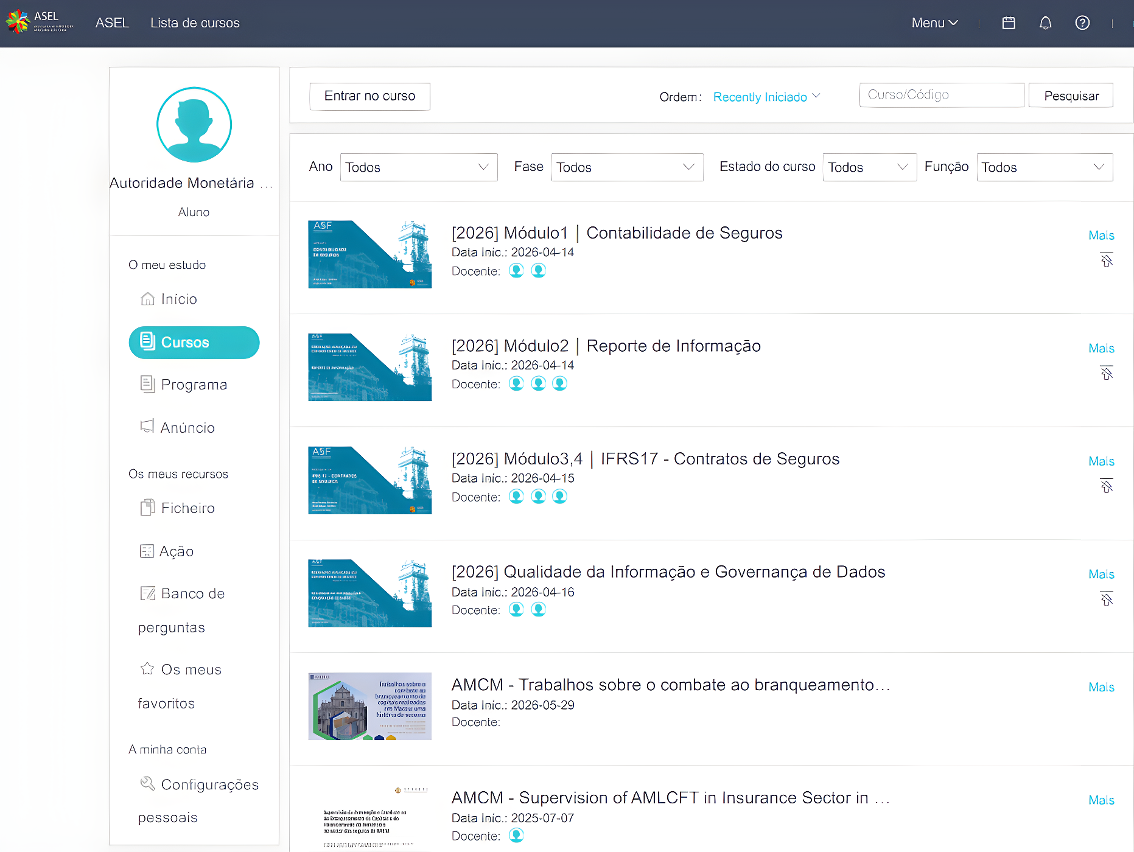Pin Módulo1 Contabilidade de Seguros course to top
This screenshot has width=1134, height=852.
coord(1107,260)
